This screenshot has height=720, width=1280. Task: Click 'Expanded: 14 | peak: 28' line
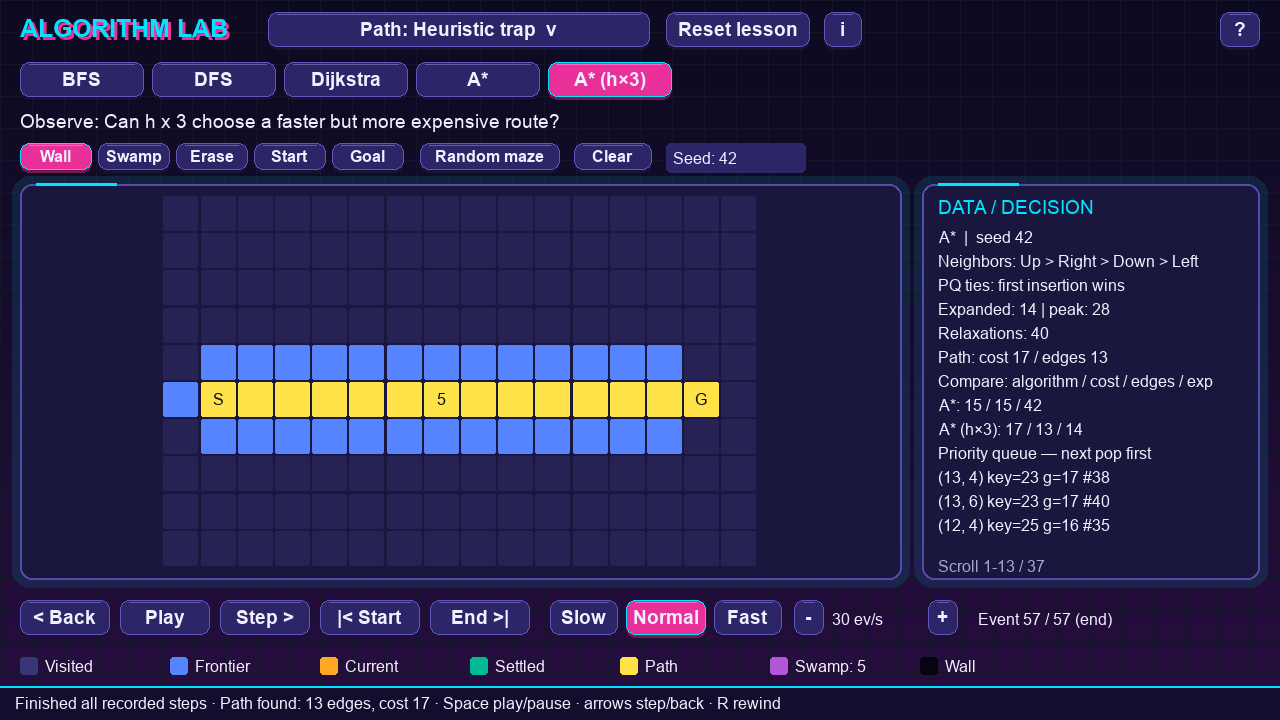(1024, 310)
